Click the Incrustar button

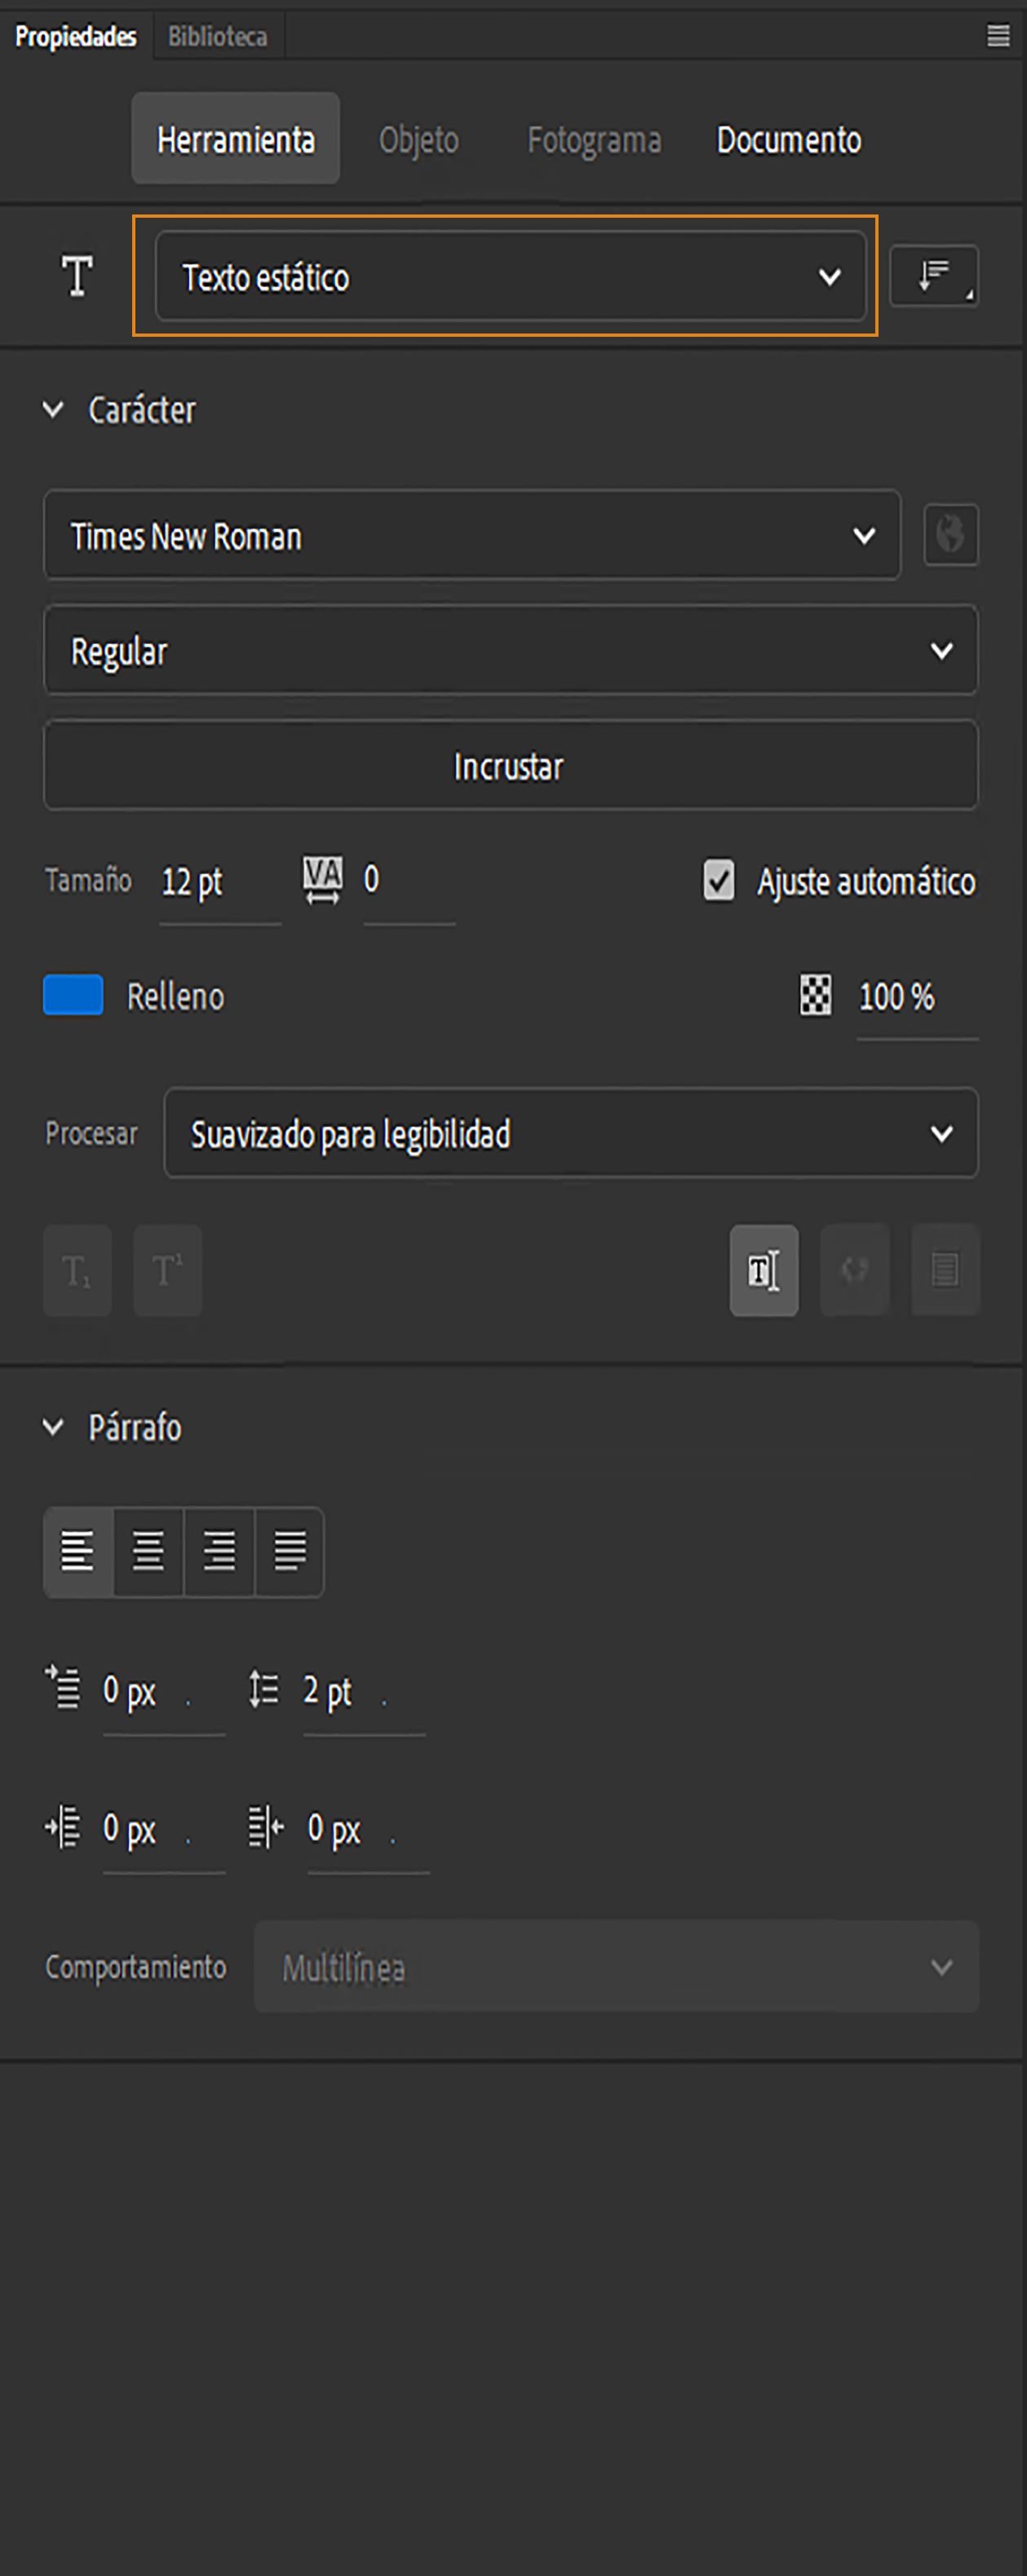click(511, 765)
